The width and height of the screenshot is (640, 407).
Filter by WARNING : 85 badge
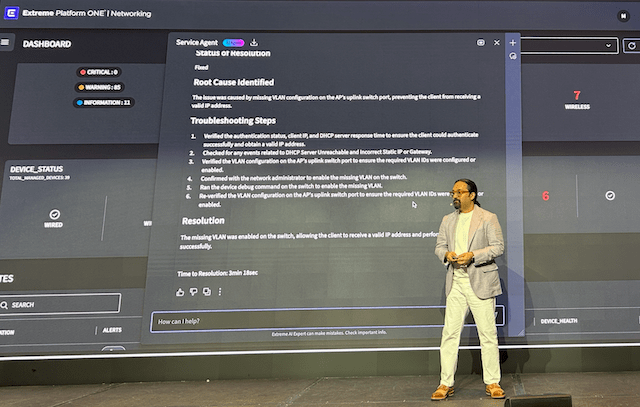pos(100,87)
